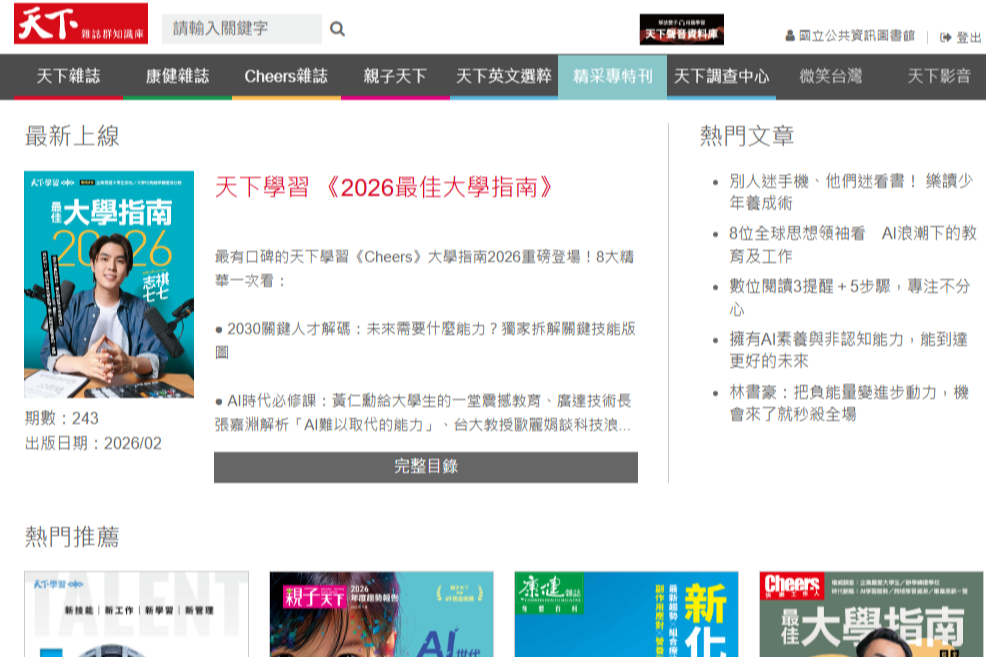
Task: Open the 康健雜誌 cover in 熱門推薦
Action: (x=626, y=614)
